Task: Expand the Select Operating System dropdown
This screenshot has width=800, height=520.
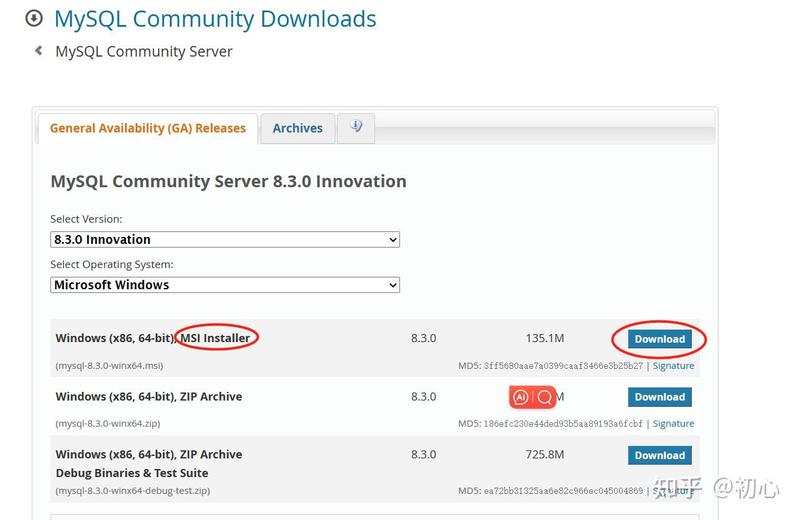Action: [225, 285]
